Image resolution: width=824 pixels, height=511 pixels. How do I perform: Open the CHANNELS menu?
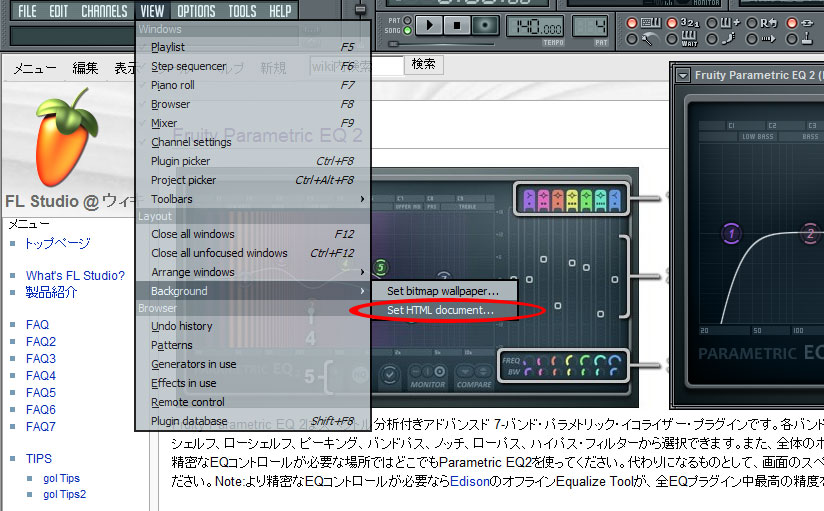[x=104, y=11]
